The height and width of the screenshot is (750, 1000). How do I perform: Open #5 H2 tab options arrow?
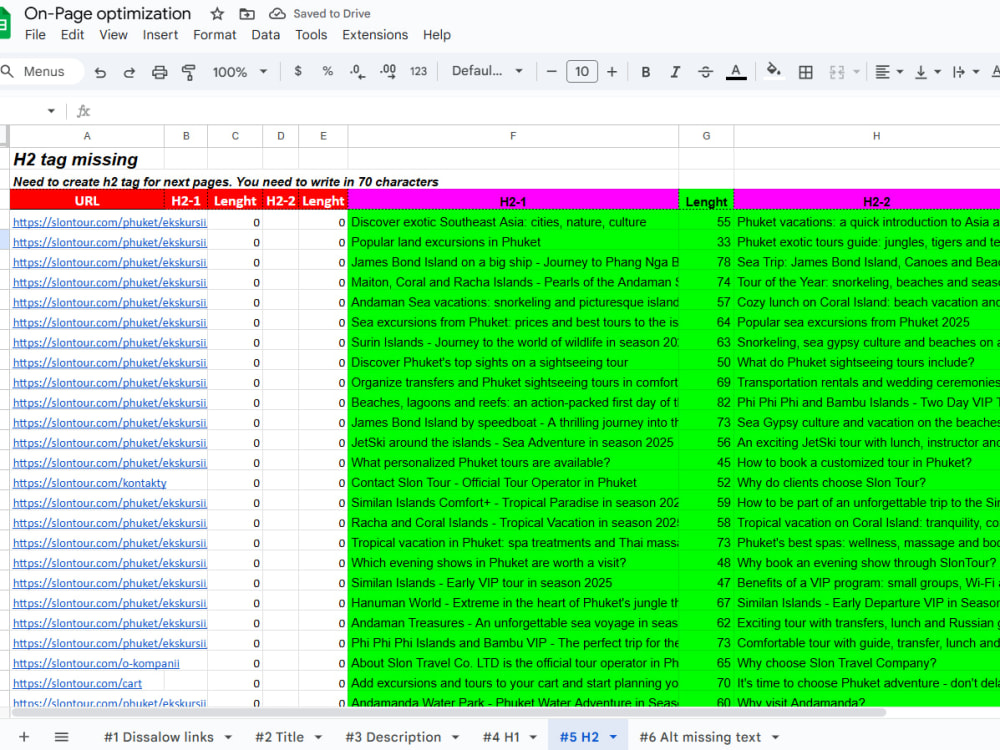pyautogui.click(x=613, y=737)
